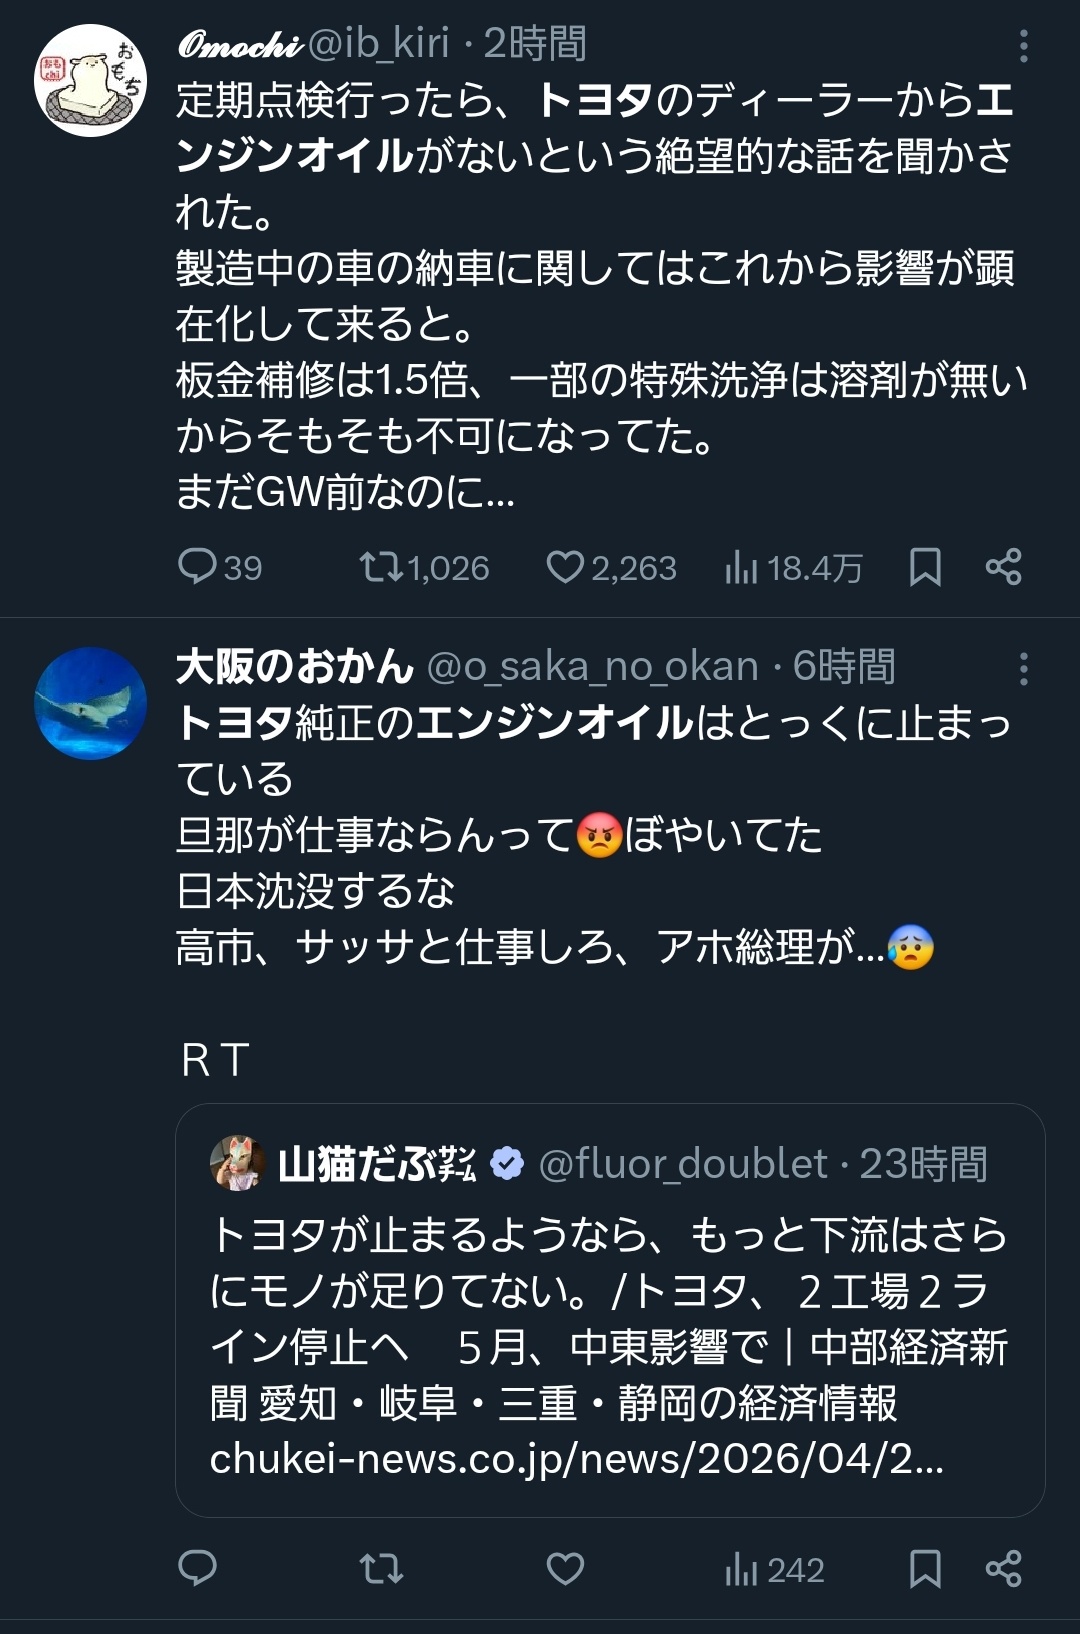This screenshot has width=1080, height=1634.
Task: Reply to Omochi's Toyota dealer tweet
Action: click(x=197, y=567)
